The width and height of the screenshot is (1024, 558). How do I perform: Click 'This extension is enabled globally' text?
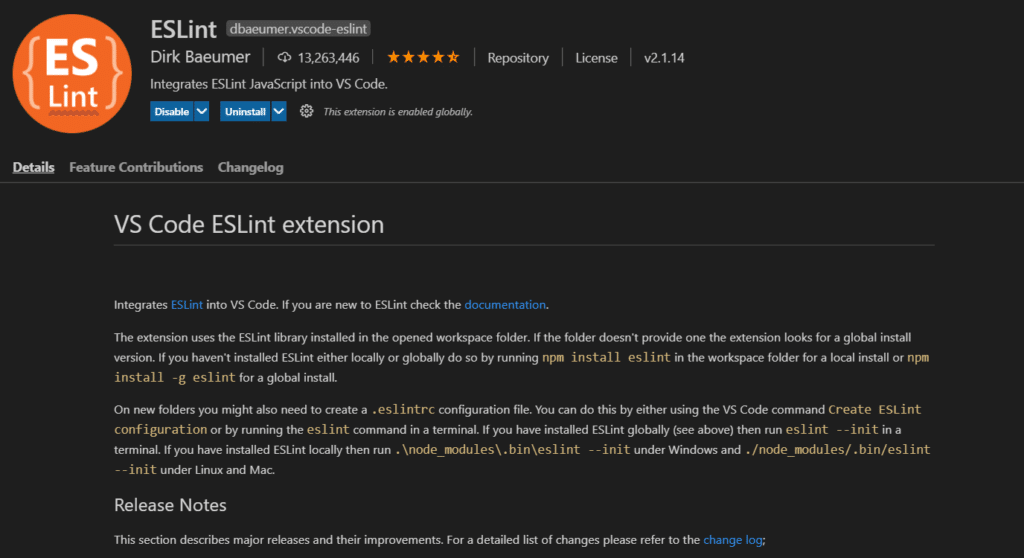[x=398, y=112]
